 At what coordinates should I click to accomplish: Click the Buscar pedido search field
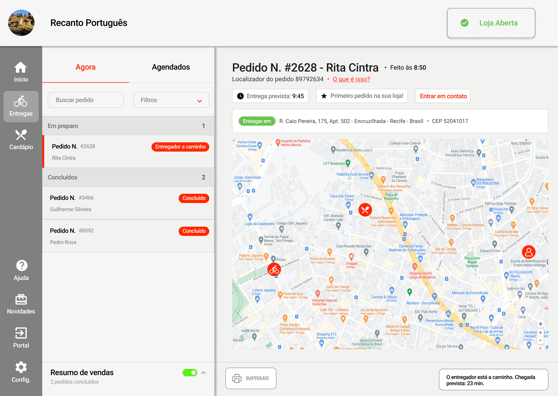coord(86,100)
